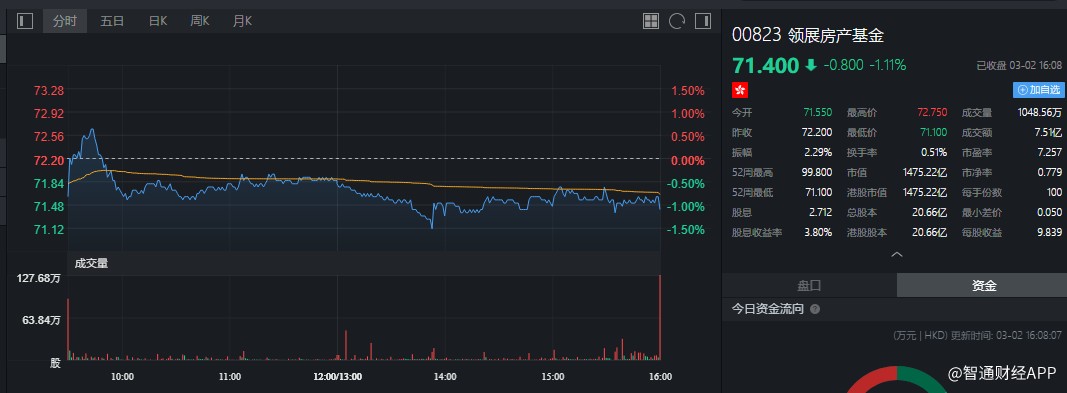Select the 资金 panel tab
This screenshot has height=393, width=1067.
click(984, 286)
